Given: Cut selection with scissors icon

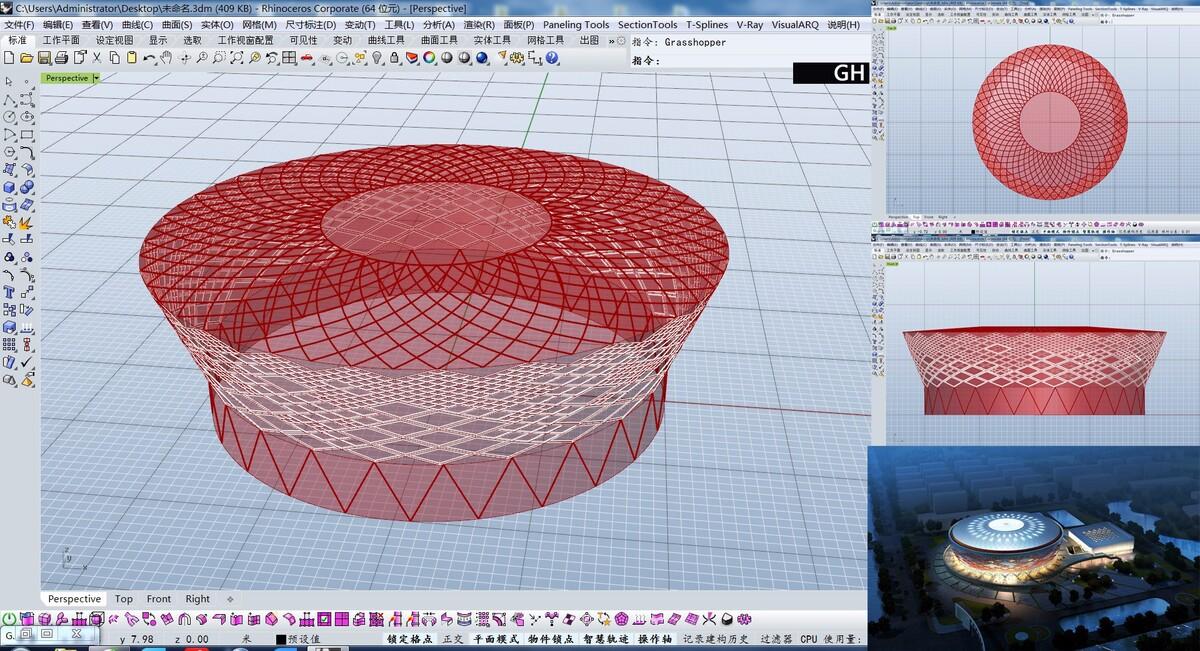Looking at the screenshot, I should 97,58.
